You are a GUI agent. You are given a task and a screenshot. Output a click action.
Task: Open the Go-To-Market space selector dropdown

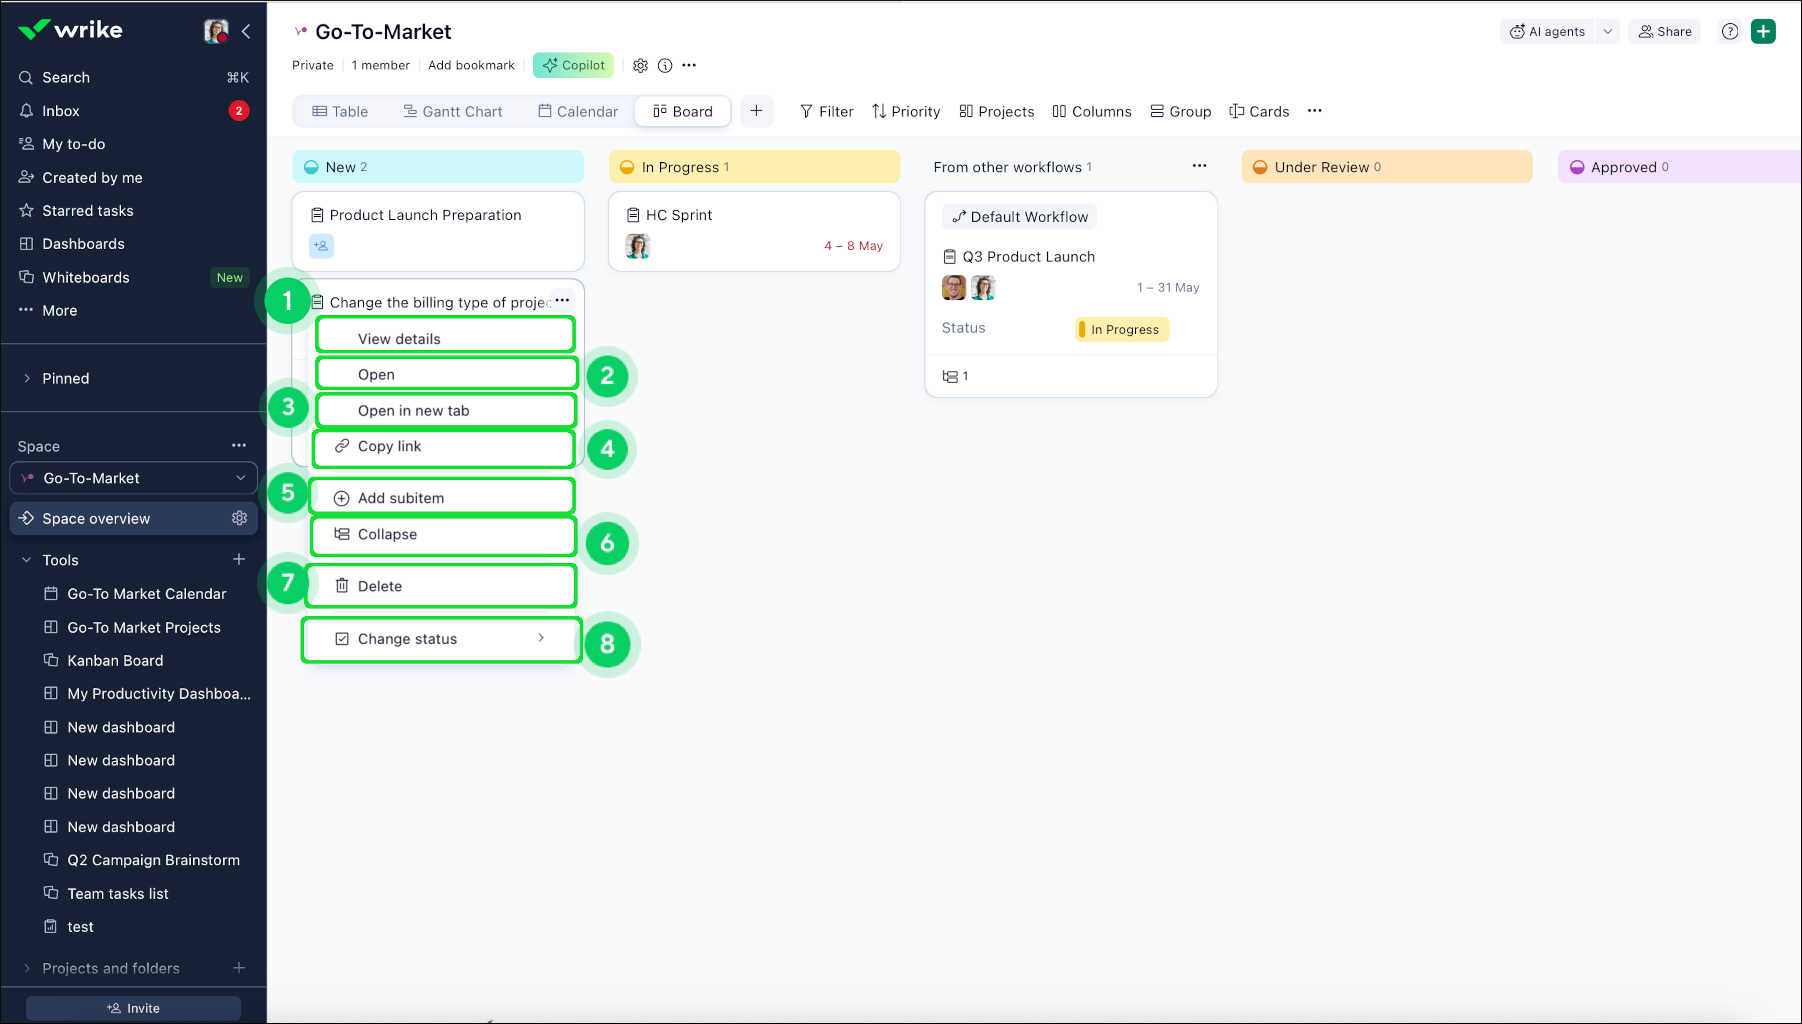point(134,479)
